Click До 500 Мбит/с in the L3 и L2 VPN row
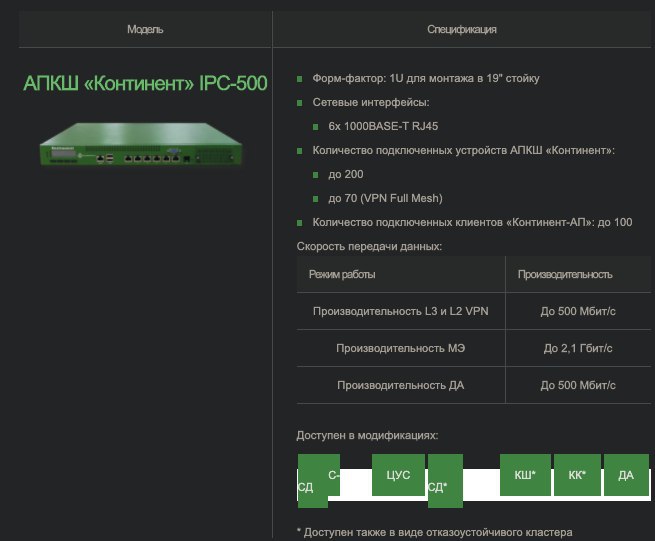The width and height of the screenshot is (655, 541). (x=578, y=311)
